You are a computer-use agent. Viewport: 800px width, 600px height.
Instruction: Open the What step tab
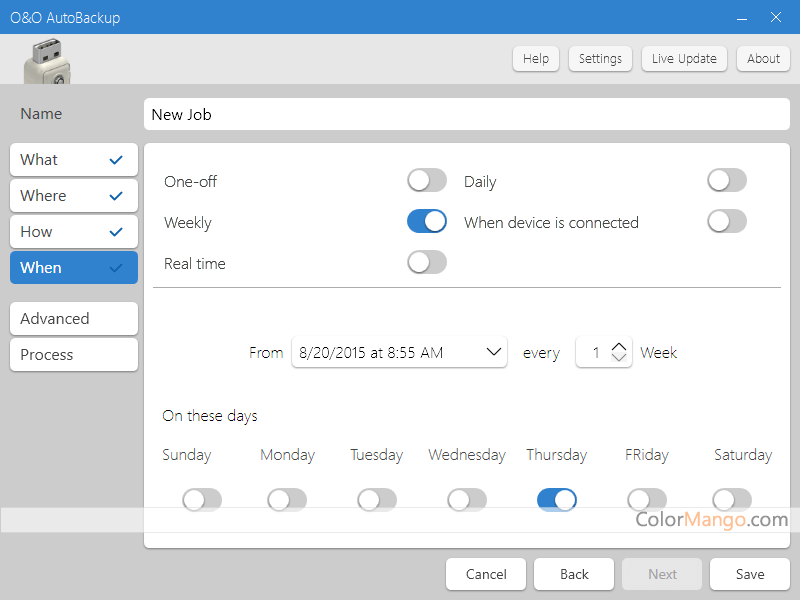74,160
